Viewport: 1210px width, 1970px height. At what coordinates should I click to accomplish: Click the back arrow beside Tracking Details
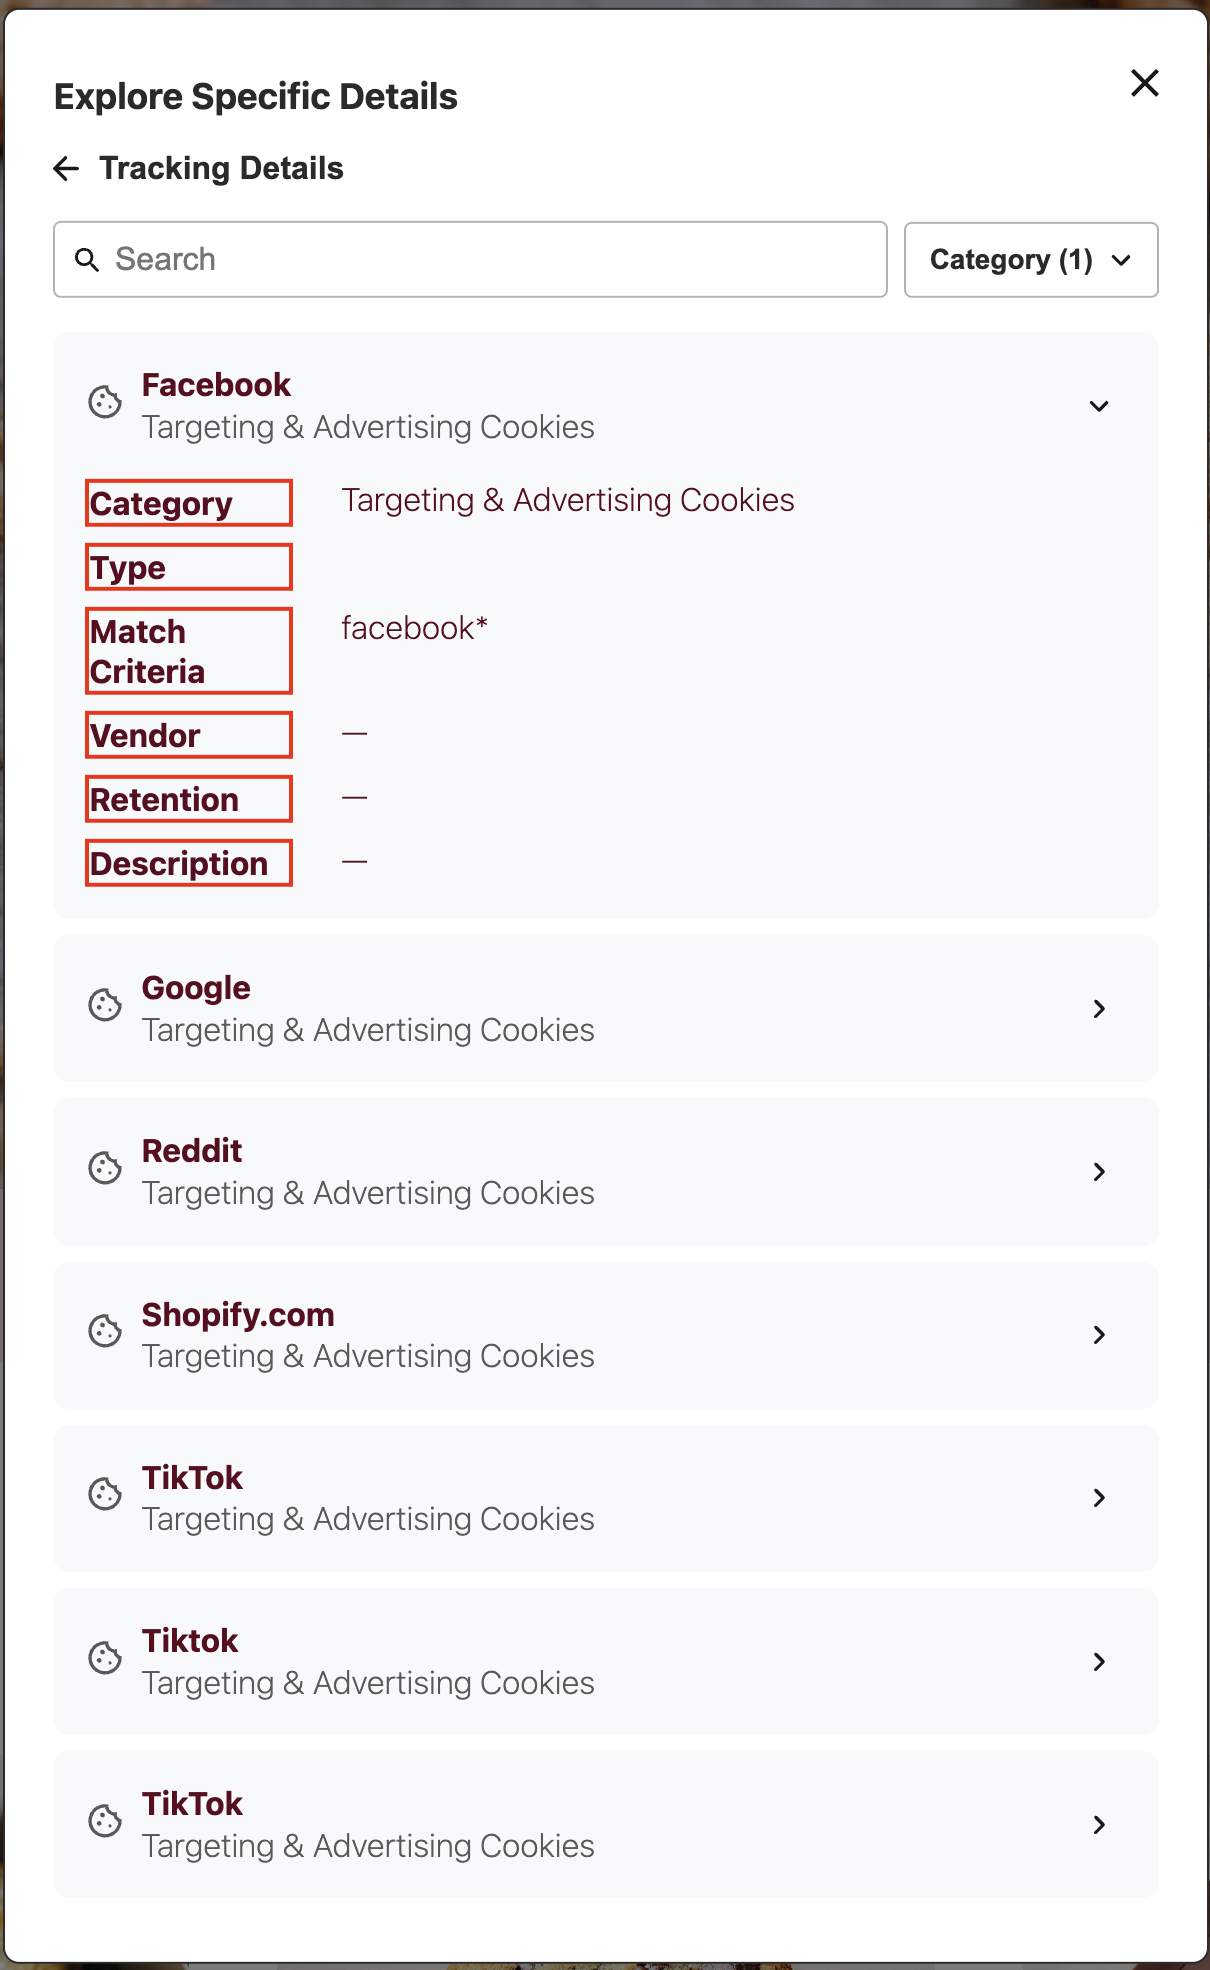pyautogui.click(x=66, y=169)
